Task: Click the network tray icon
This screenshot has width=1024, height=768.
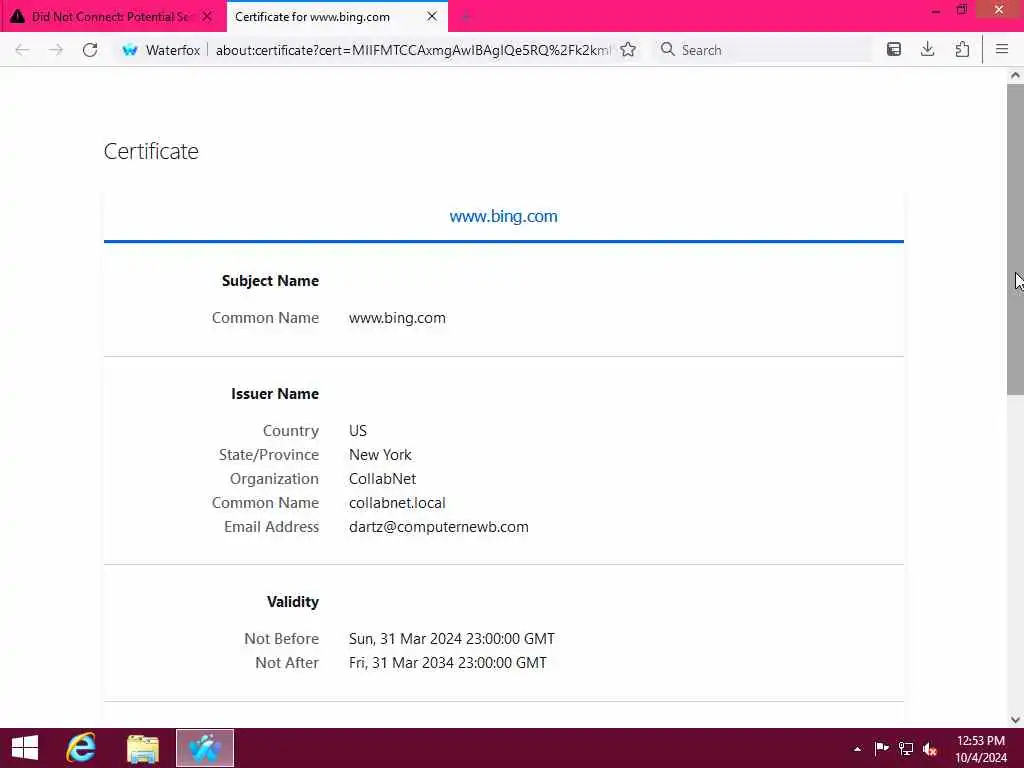Action: tap(906, 748)
